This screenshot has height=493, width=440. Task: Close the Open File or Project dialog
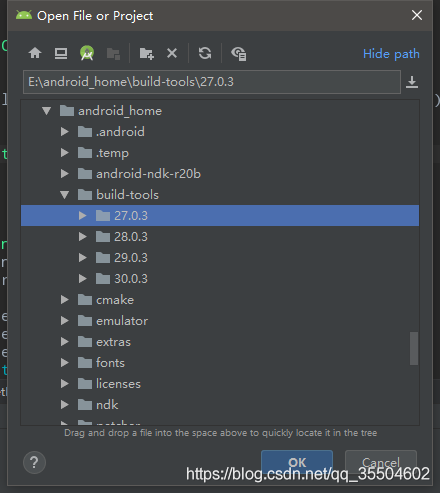pyautogui.click(x=417, y=15)
